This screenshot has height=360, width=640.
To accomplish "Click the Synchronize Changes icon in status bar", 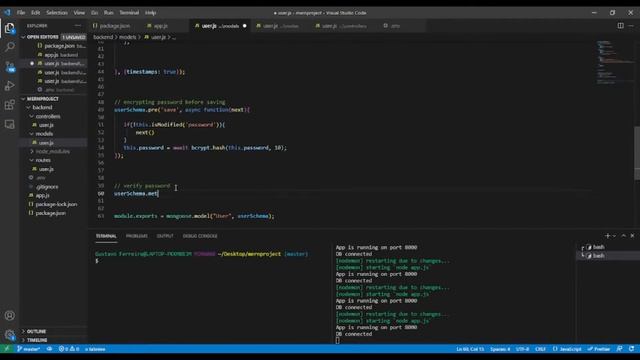I will pos(49,349).
